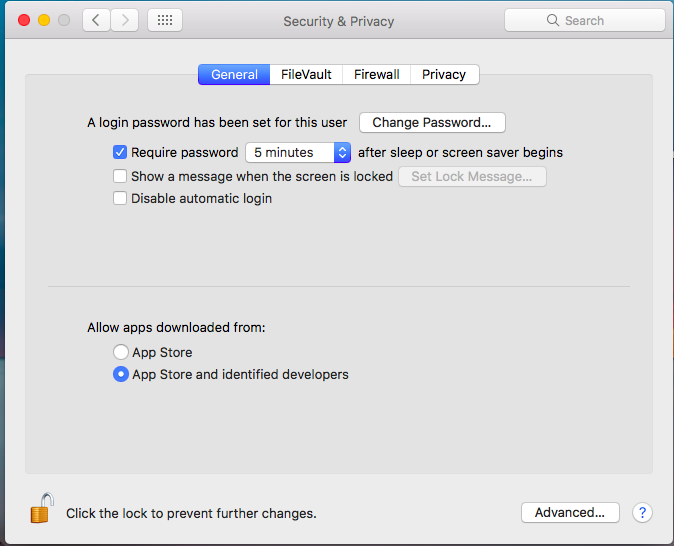Click the magnifying glass search icon
This screenshot has height=546, width=674.
553,20
